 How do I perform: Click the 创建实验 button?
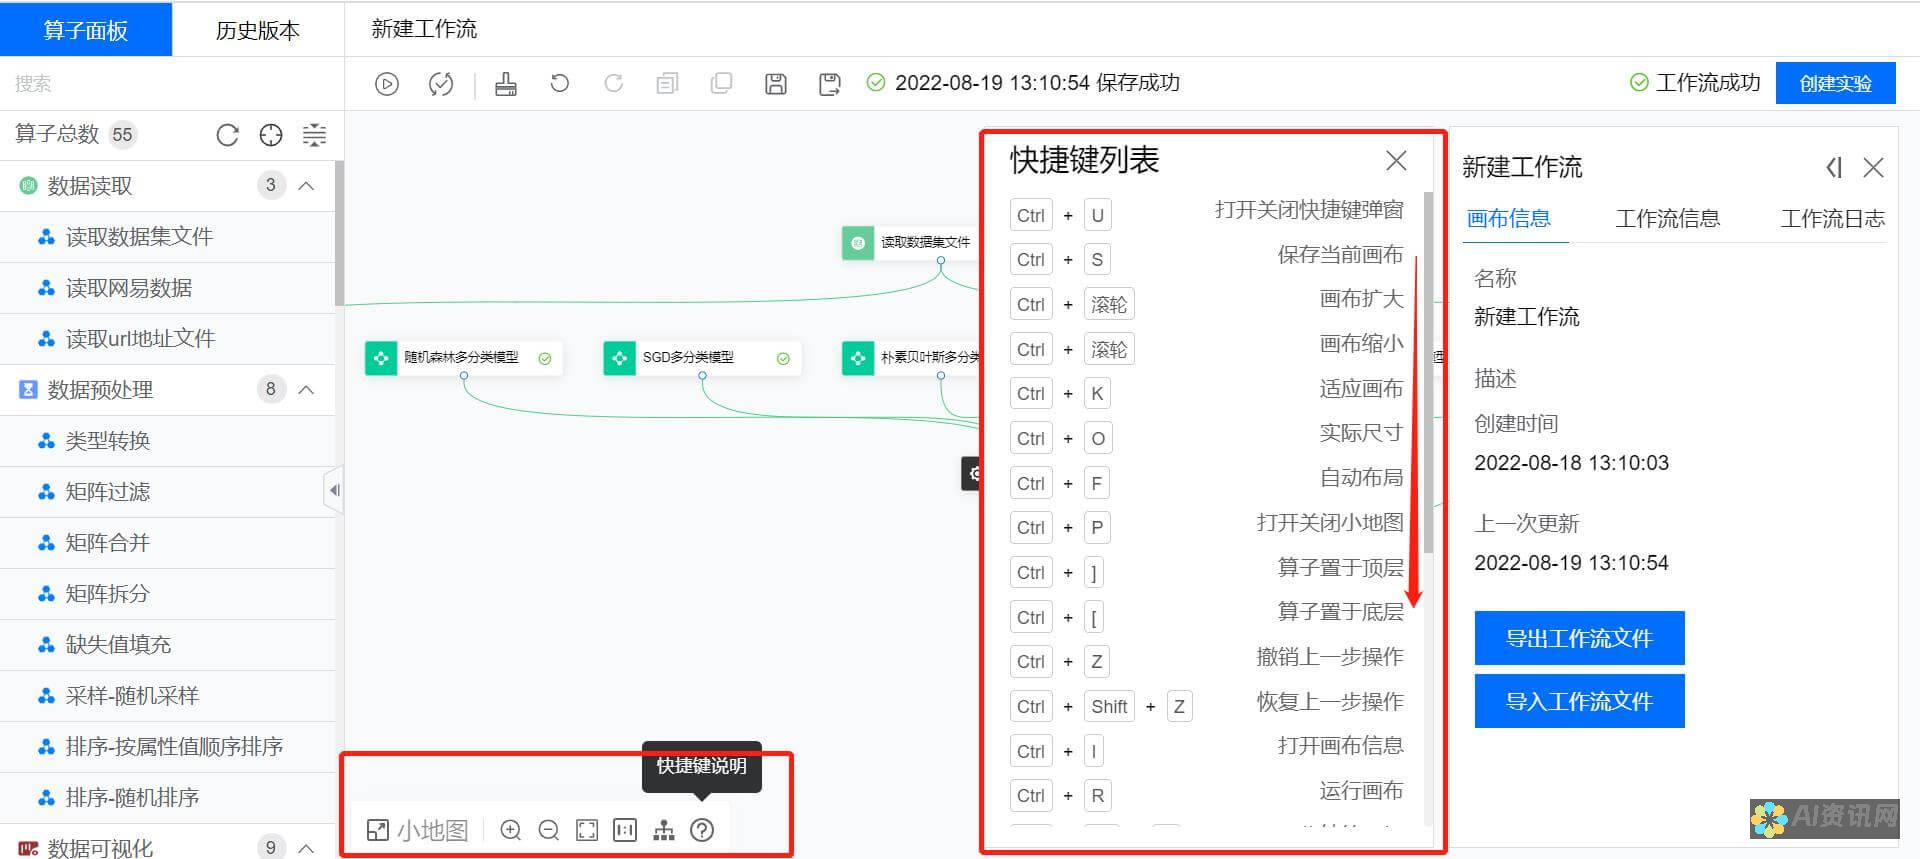pos(1835,83)
